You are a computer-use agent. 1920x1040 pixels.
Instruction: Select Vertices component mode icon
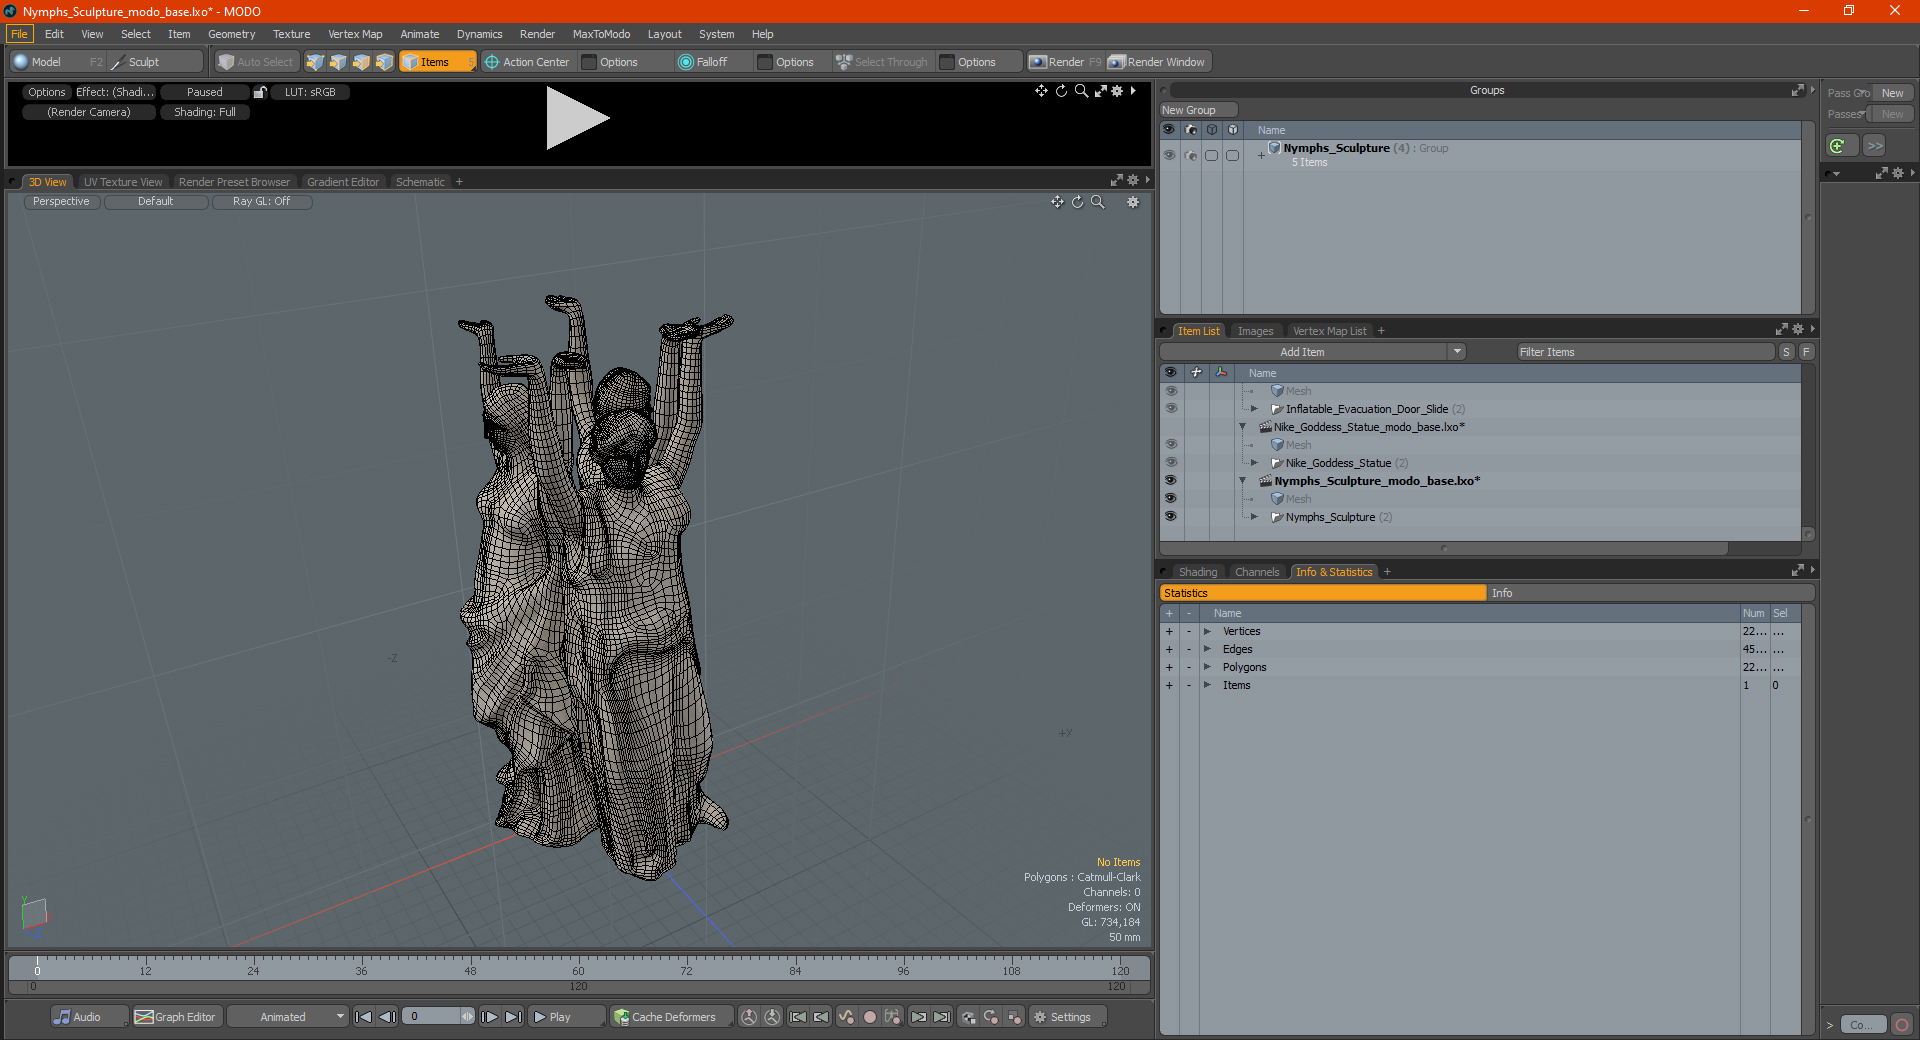point(315,62)
